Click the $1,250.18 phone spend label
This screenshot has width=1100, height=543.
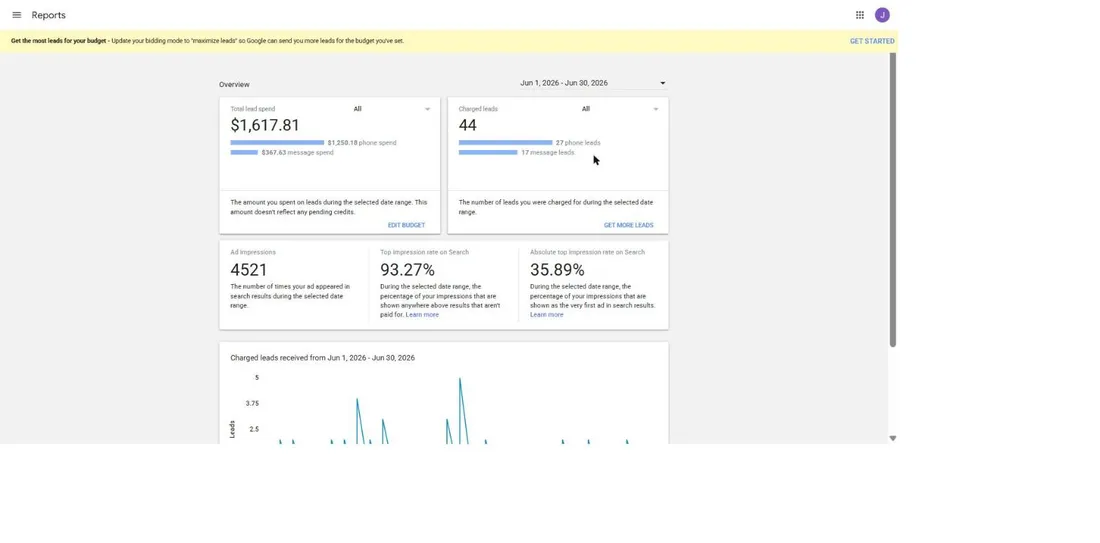(x=362, y=142)
